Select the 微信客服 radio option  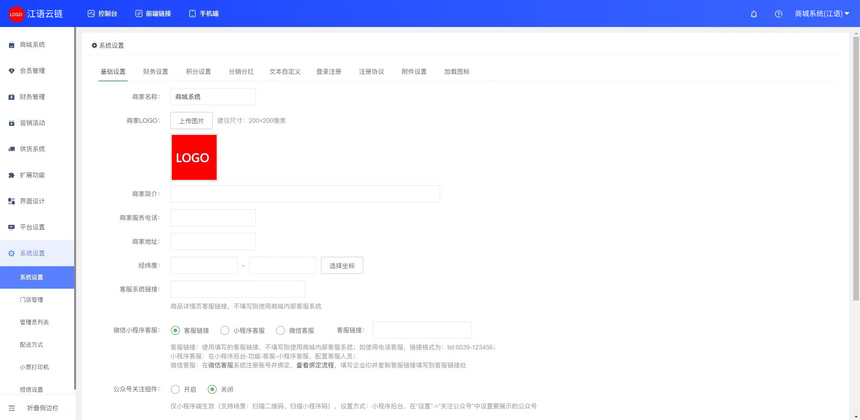coord(281,330)
